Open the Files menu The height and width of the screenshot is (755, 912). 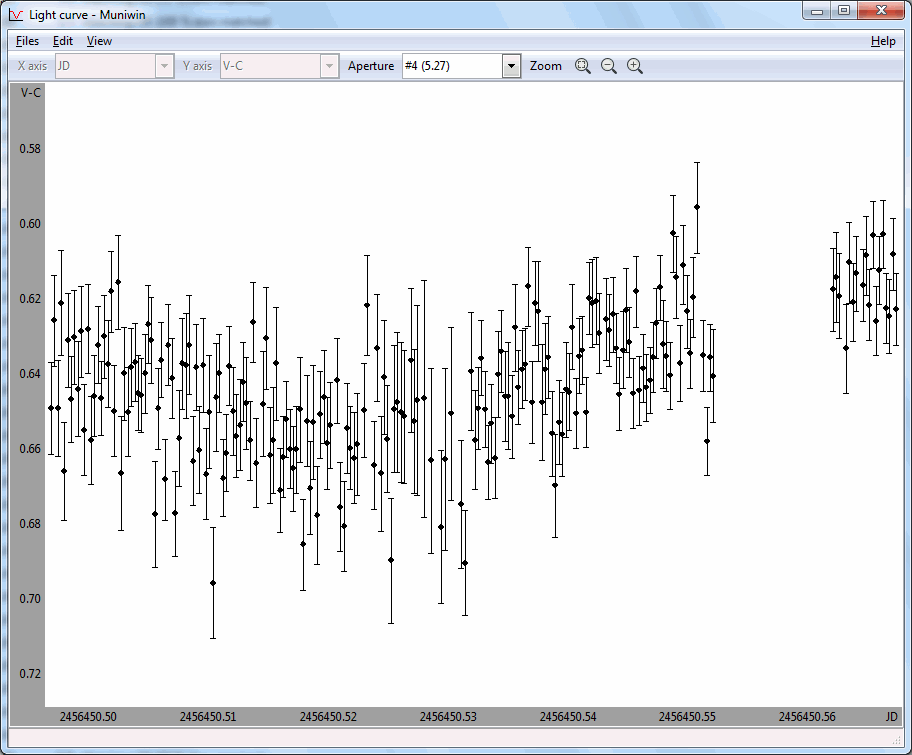27,41
